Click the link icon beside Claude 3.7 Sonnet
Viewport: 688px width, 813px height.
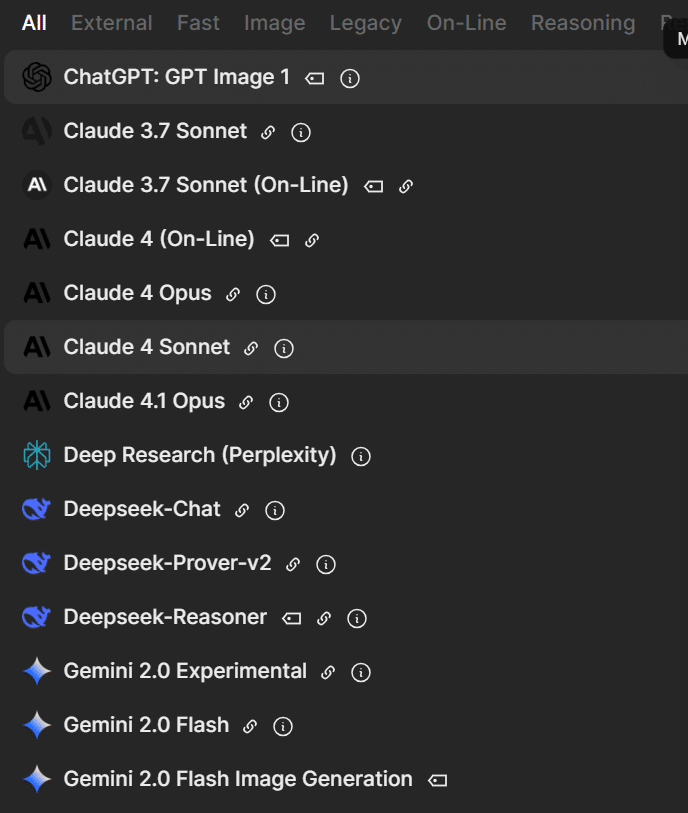tap(268, 132)
